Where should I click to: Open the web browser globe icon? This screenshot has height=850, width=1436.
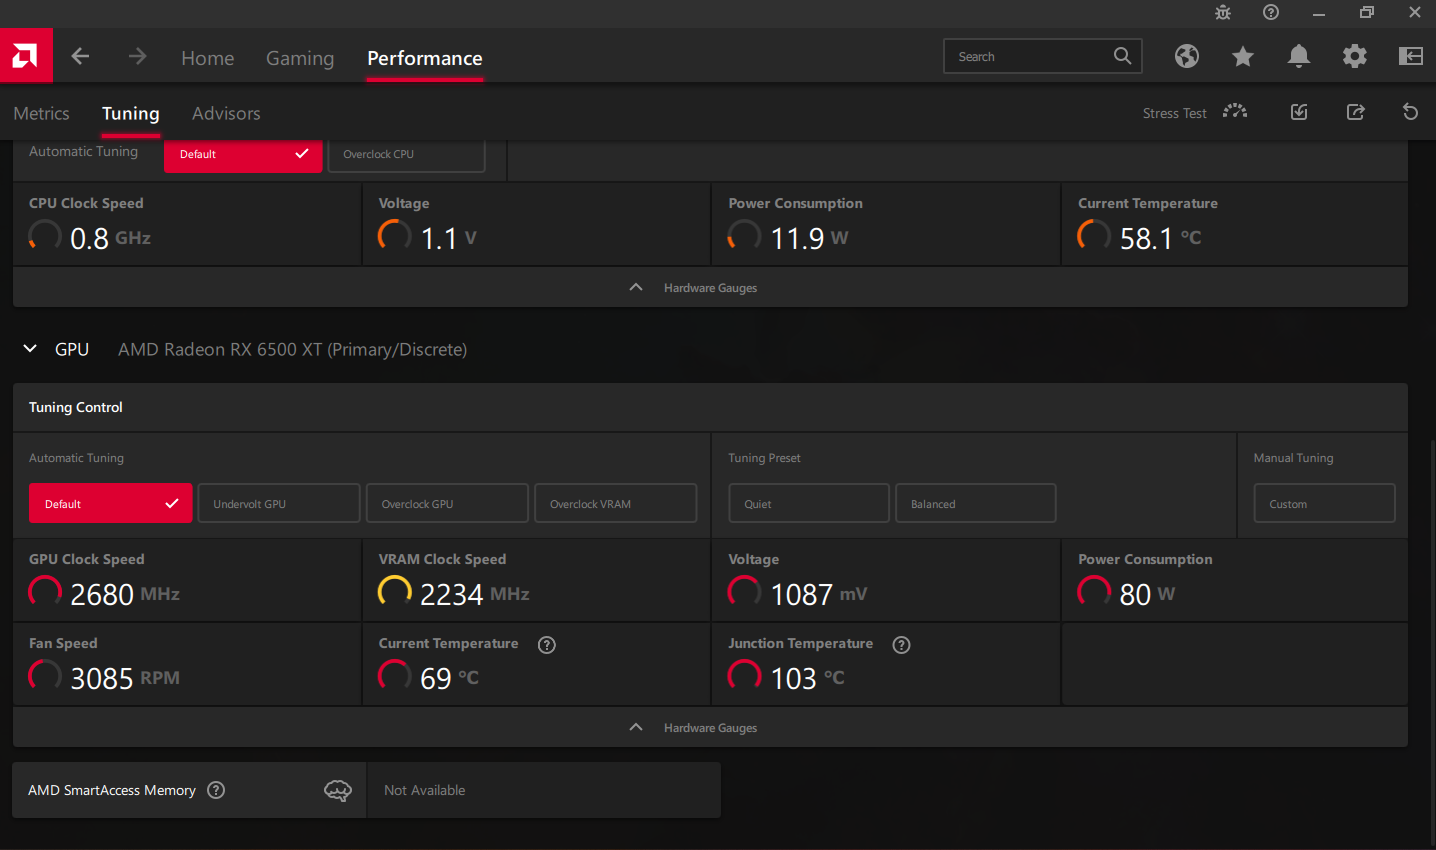(x=1187, y=56)
